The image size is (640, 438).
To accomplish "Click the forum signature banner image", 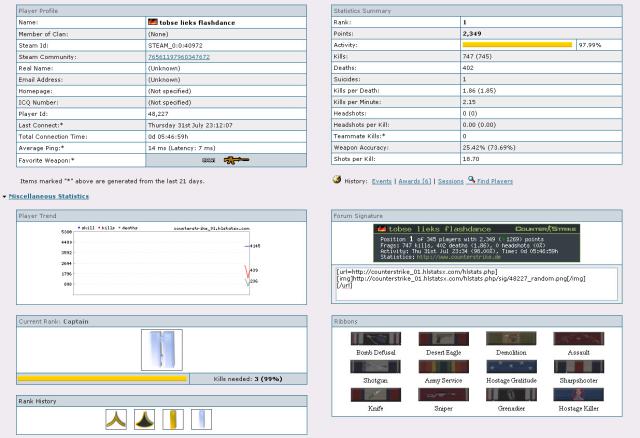I will pyautogui.click(x=480, y=243).
